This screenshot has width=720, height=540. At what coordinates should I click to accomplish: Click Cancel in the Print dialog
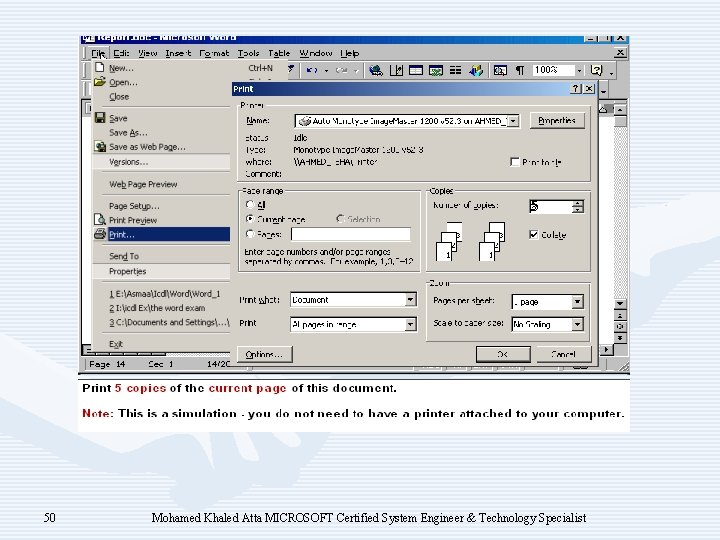(563, 354)
